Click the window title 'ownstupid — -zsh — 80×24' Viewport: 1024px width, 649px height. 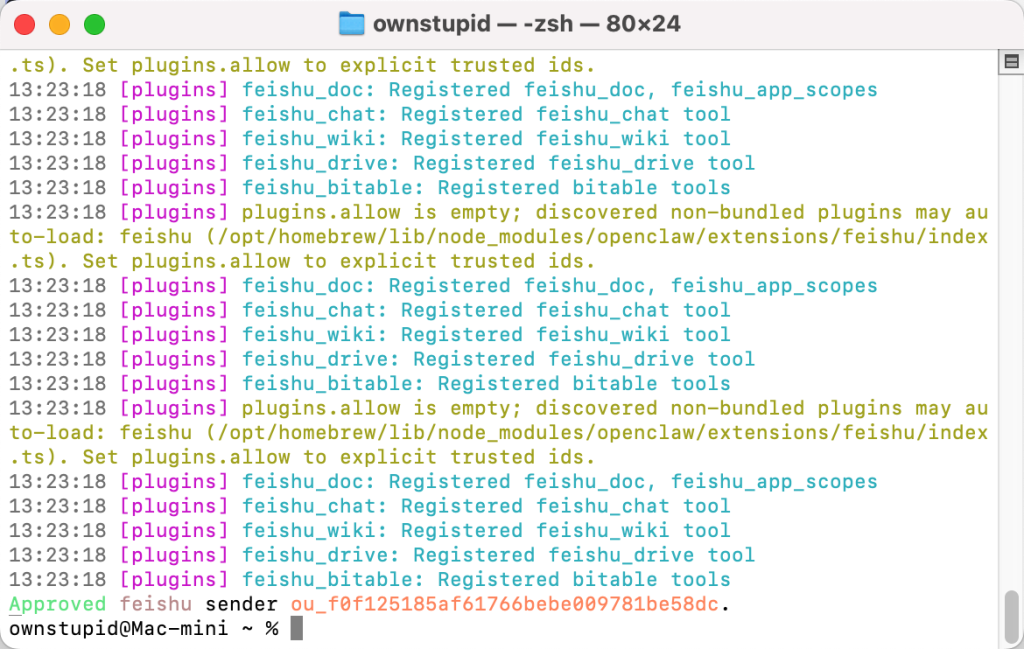pyautogui.click(x=526, y=24)
